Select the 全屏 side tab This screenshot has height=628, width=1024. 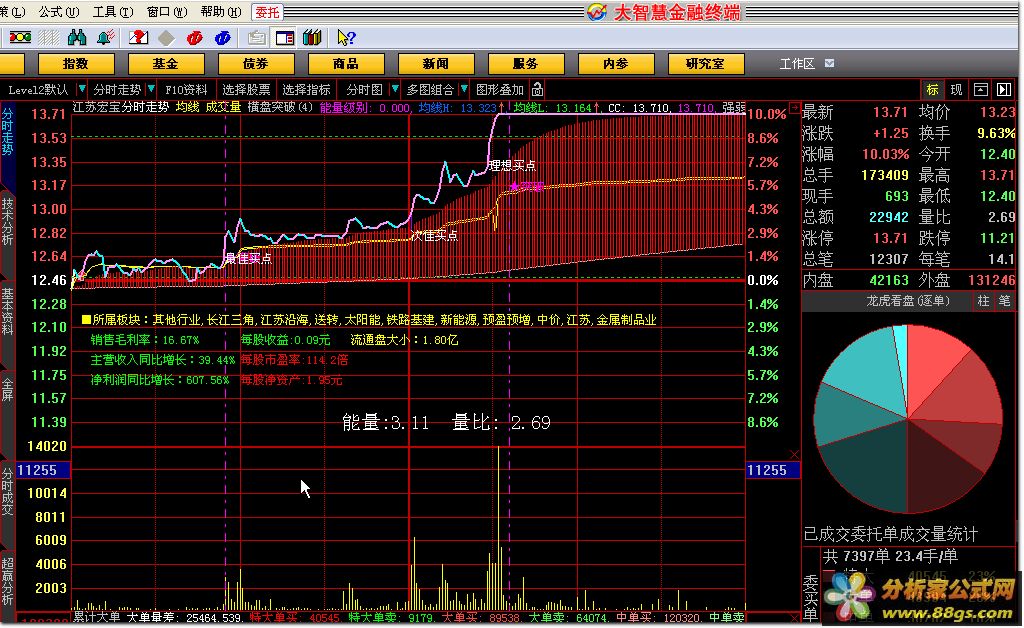pyautogui.click(x=7, y=388)
